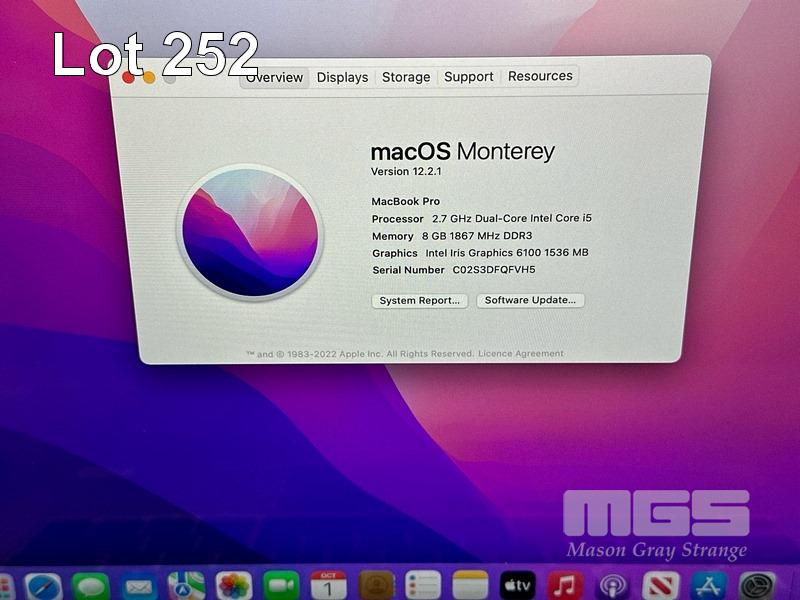Open the Storage tab

tap(406, 77)
